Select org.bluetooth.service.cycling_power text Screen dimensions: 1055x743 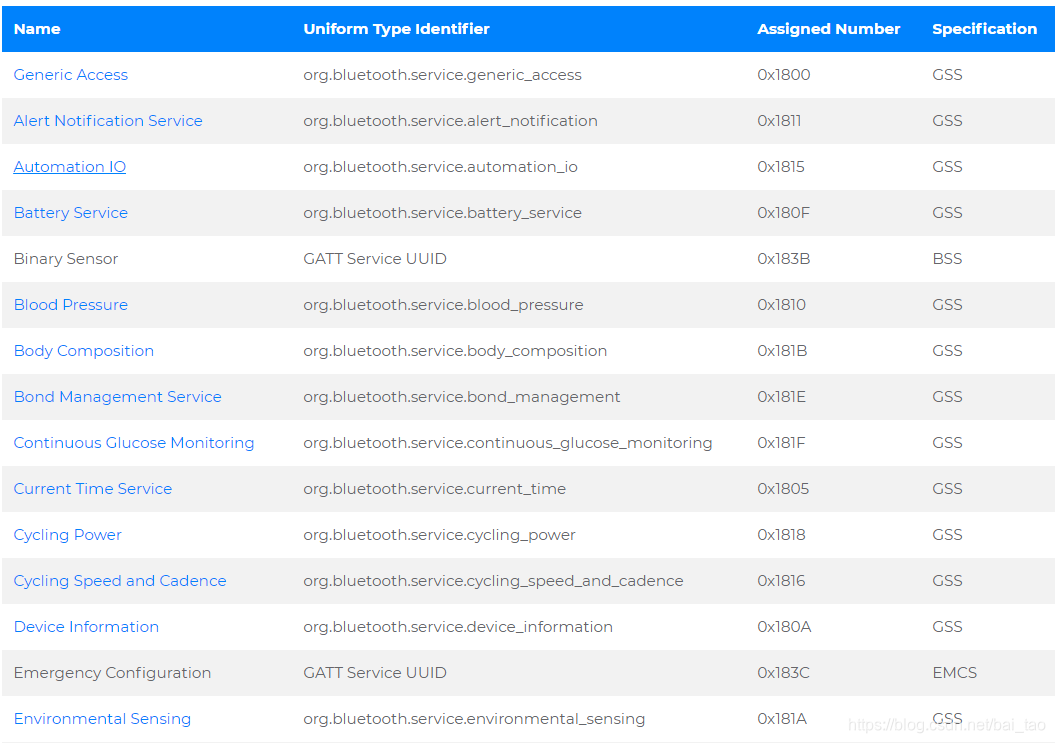[439, 535]
